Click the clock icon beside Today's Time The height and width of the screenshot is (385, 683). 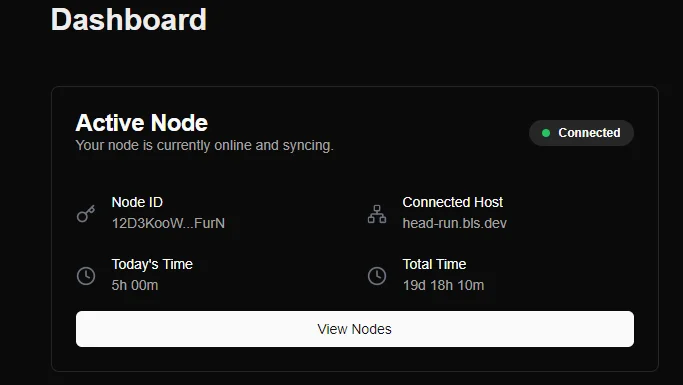[x=86, y=276]
